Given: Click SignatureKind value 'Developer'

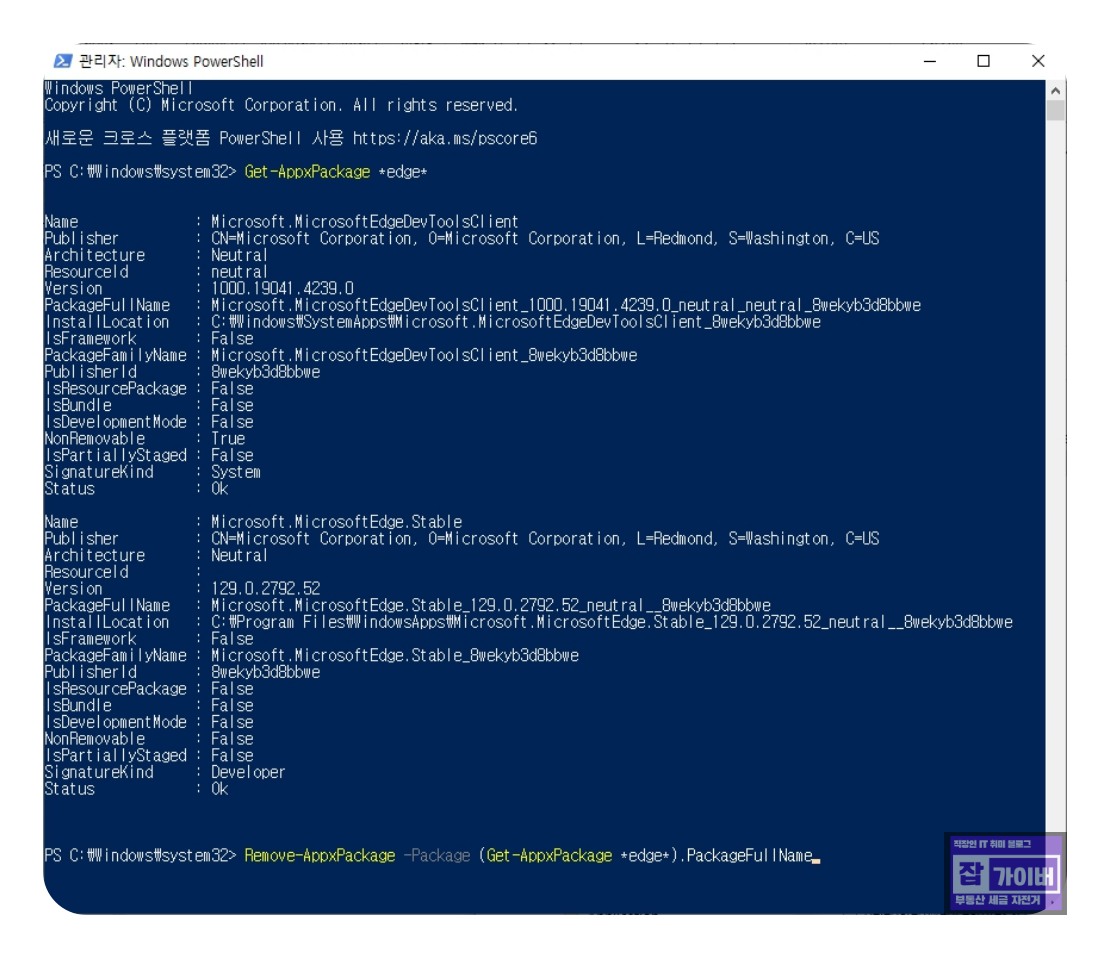Looking at the screenshot, I should click(248, 772).
